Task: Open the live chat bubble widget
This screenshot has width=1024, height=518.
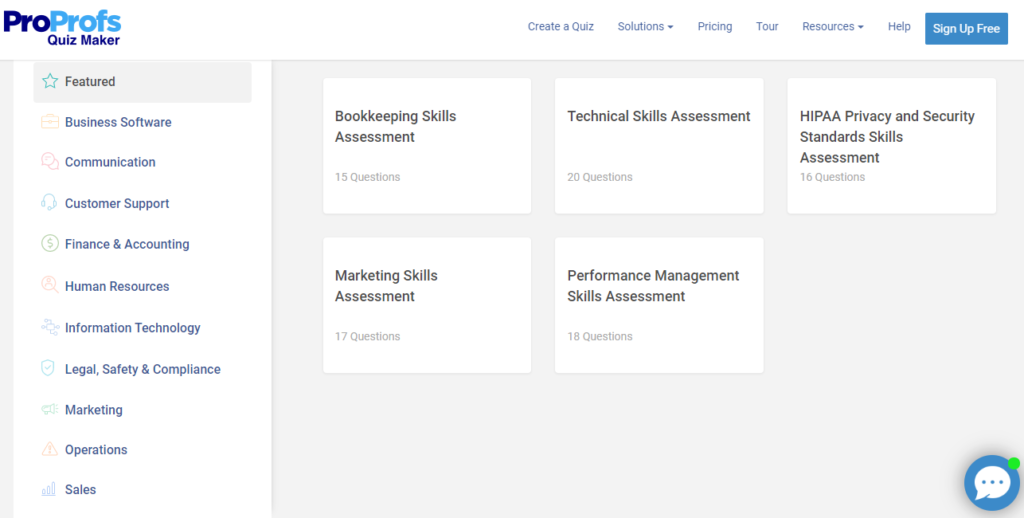Action: coord(991,484)
